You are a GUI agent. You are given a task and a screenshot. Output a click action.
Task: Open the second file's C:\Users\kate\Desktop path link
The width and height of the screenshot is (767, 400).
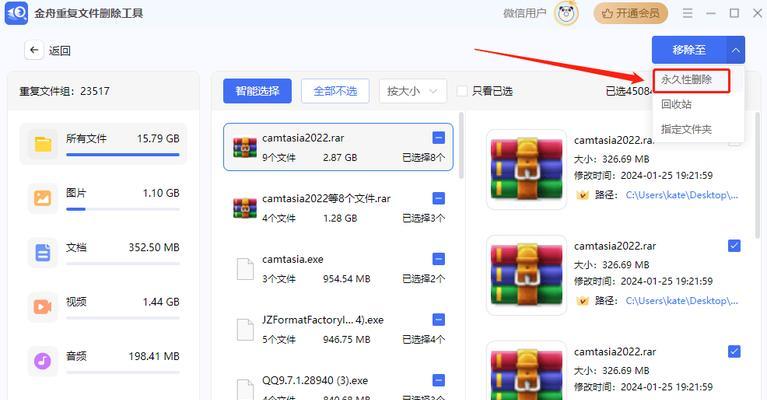click(x=682, y=301)
